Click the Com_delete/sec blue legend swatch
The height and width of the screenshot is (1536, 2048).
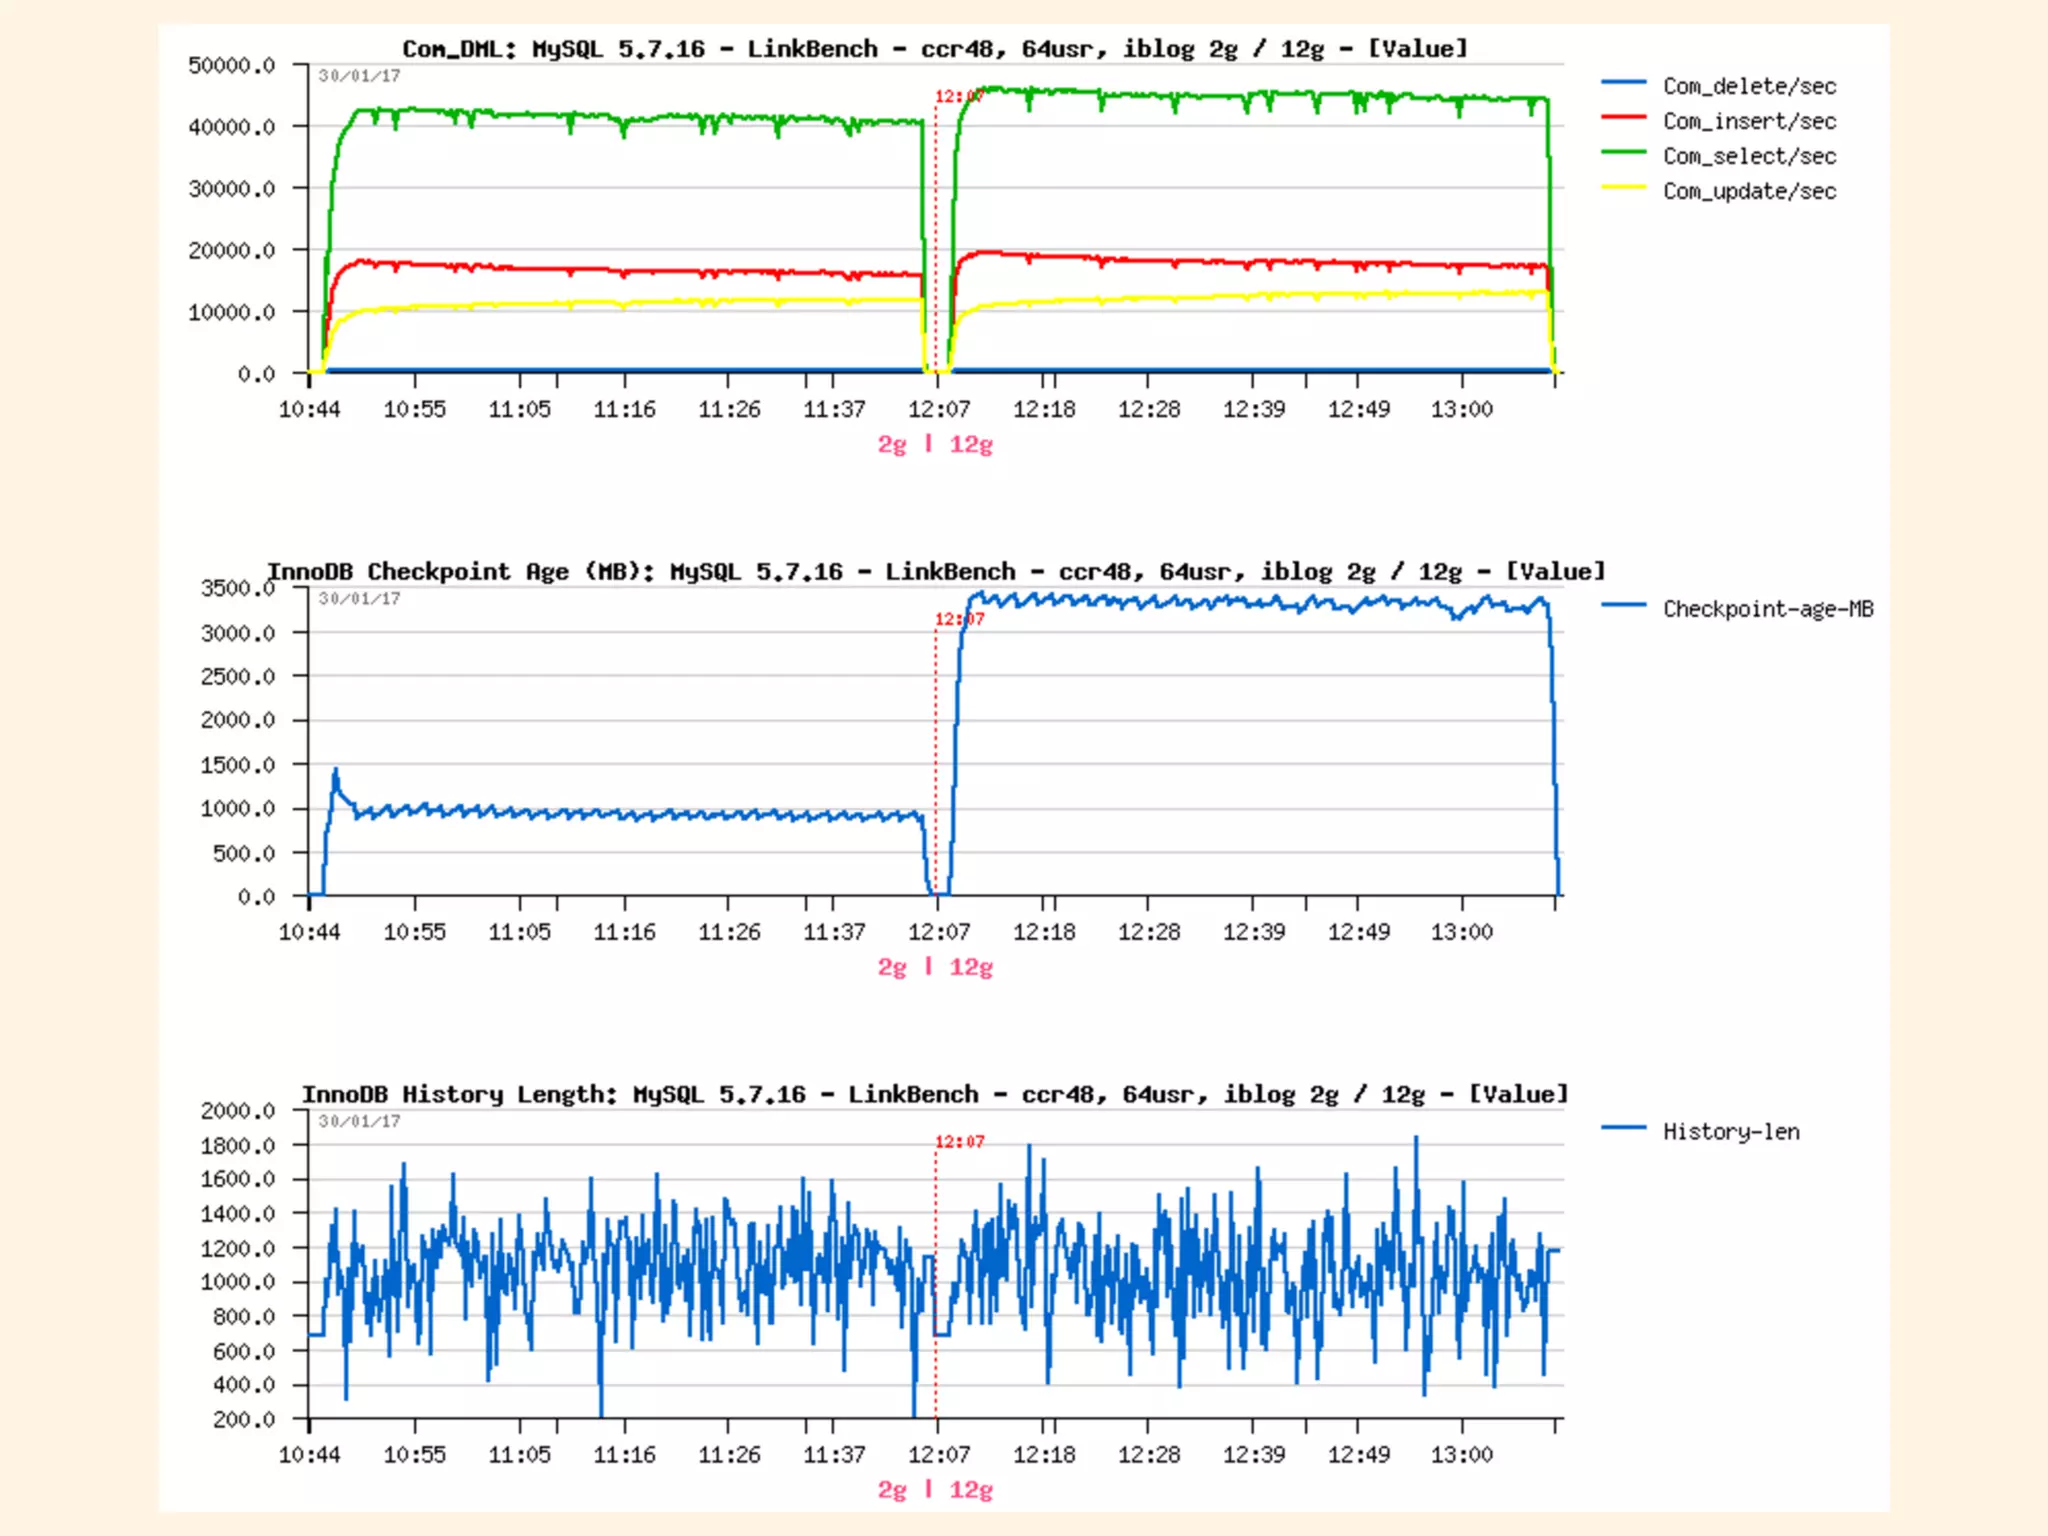tap(1623, 82)
